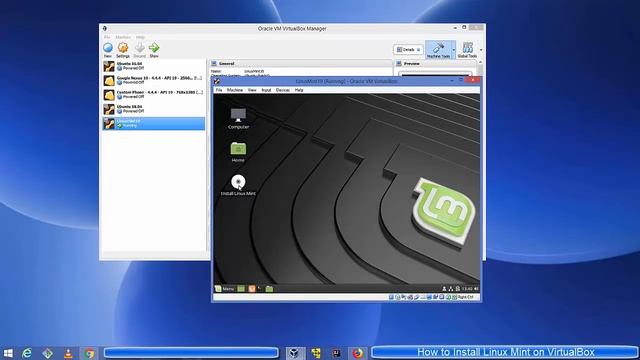Open Settings from the VirtualBox Manager toolbar

(x=123, y=48)
